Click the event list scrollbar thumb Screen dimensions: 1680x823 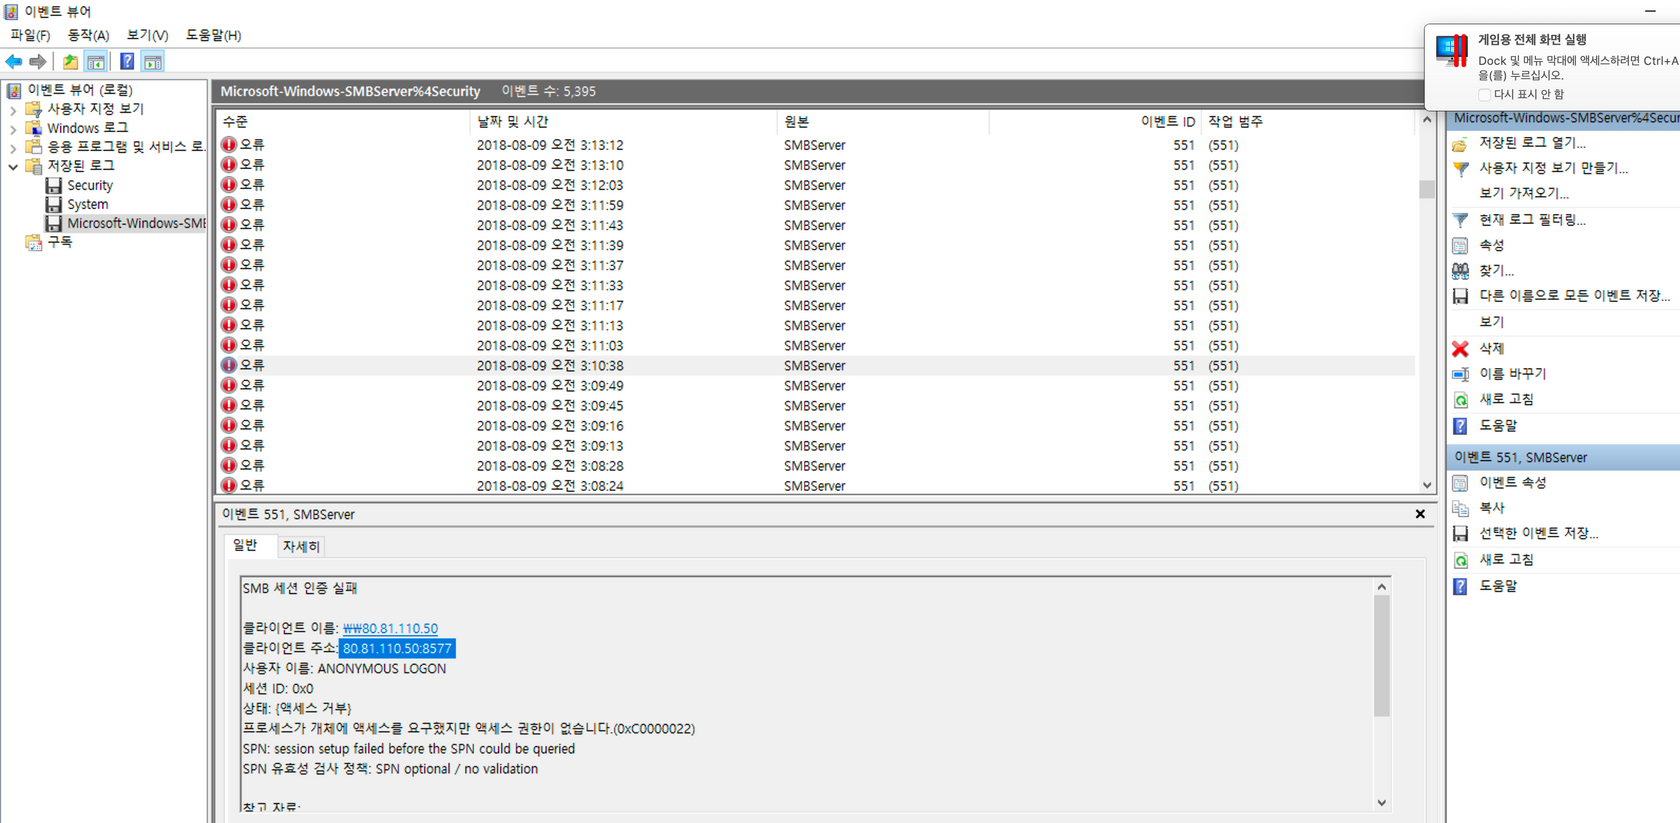tap(1427, 189)
